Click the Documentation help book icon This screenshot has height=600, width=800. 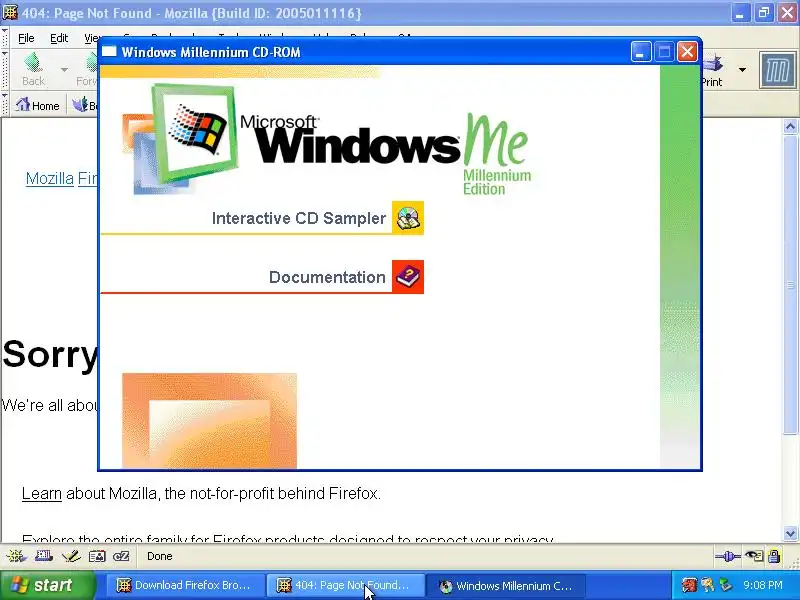pos(408,277)
